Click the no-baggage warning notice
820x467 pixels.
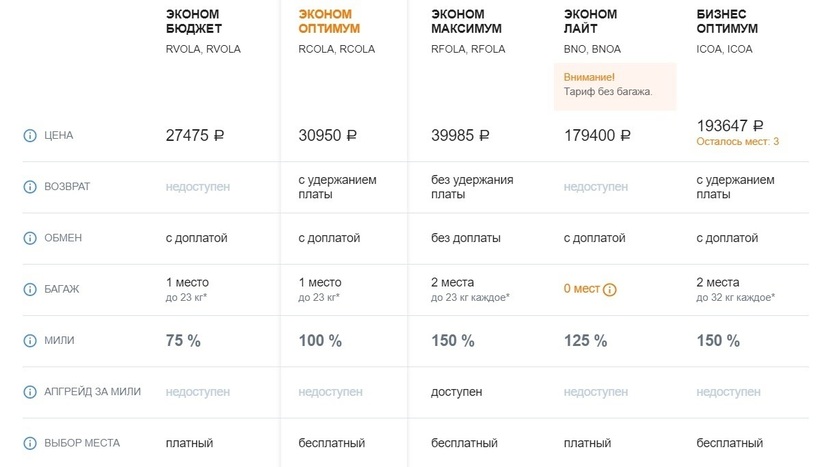tap(614, 84)
